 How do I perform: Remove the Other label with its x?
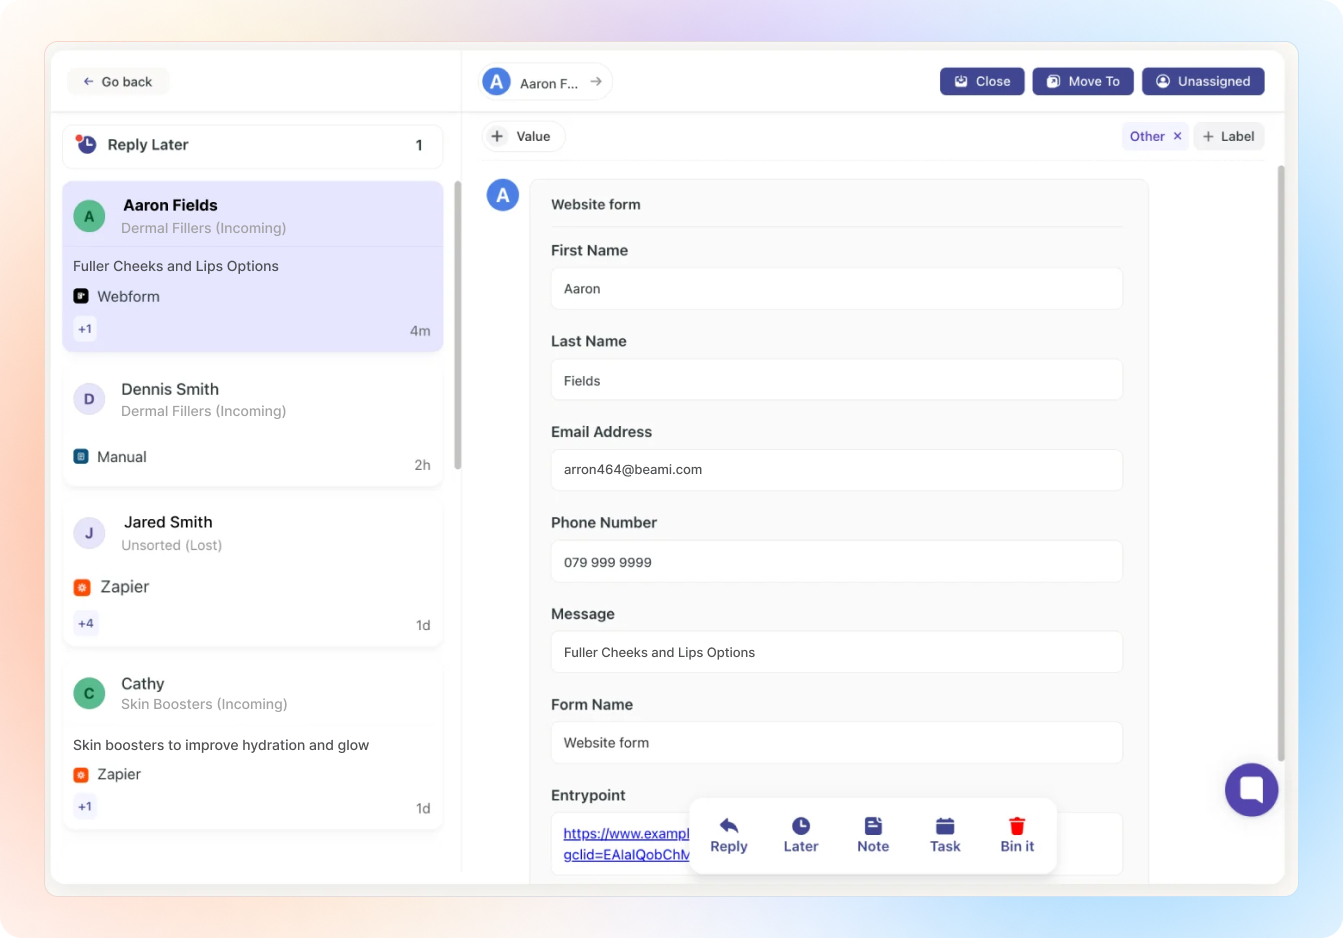1177,136
